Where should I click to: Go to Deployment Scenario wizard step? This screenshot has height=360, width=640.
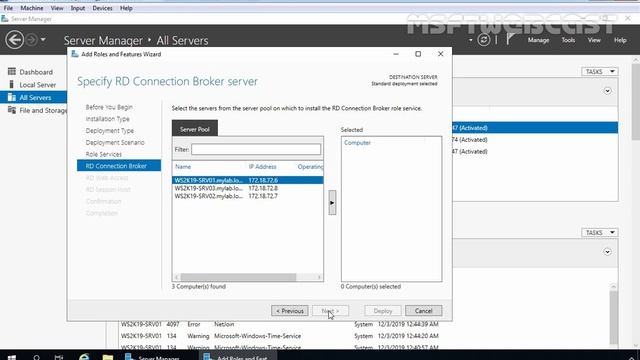click(115, 142)
